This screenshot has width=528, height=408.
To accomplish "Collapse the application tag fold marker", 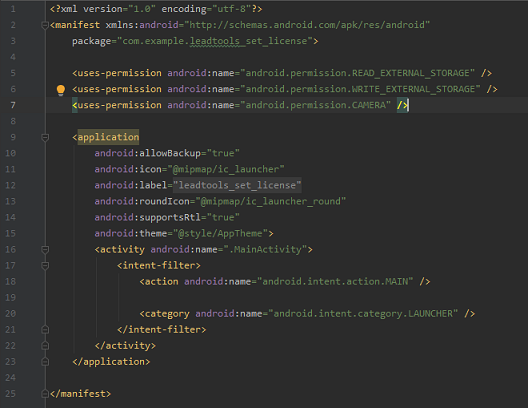I will 45,137.
